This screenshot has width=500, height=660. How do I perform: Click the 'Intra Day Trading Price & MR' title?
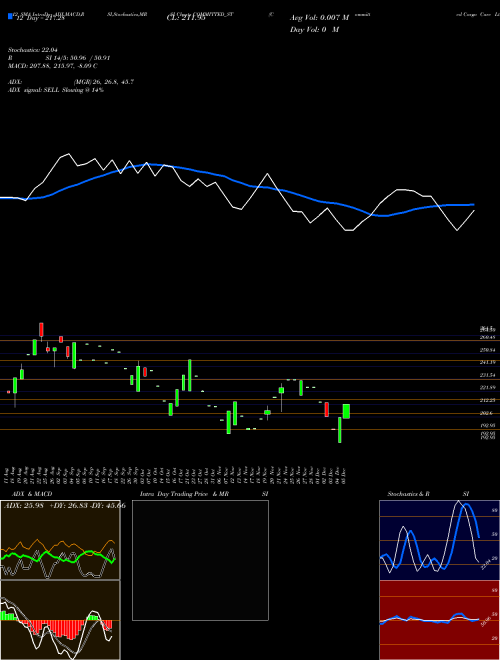[x=184, y=494]
